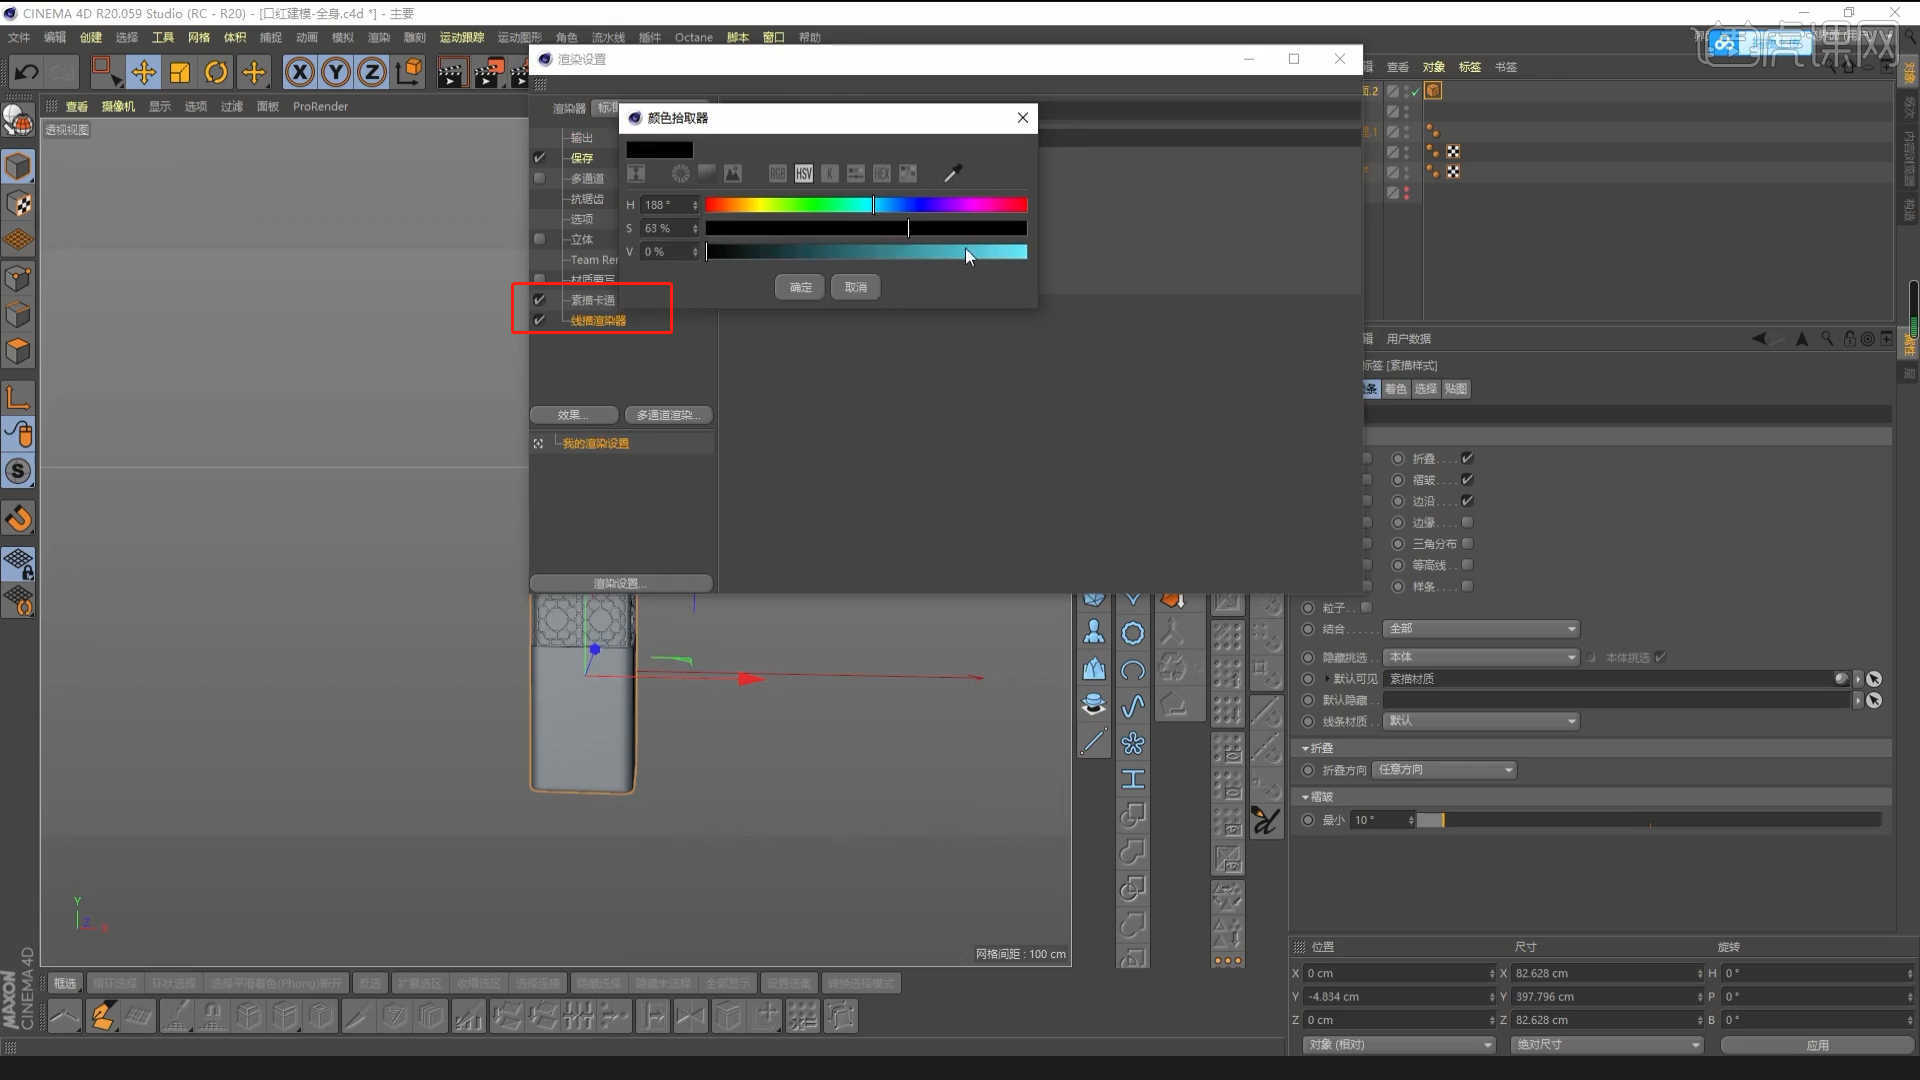
Task: Select the Rotate tool in main toolbar
Action: 216,72
